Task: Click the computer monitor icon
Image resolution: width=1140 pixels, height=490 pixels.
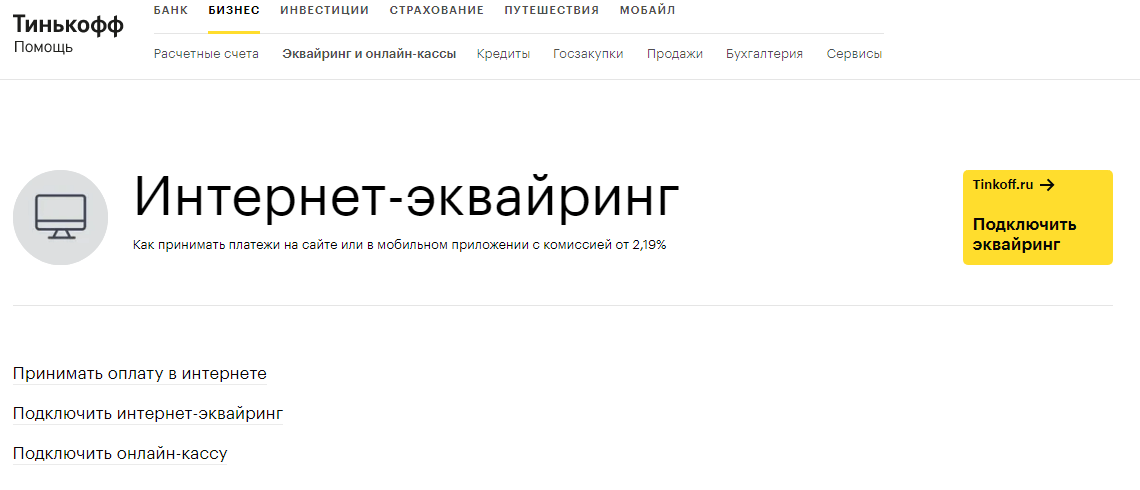Action: (60, 217)
